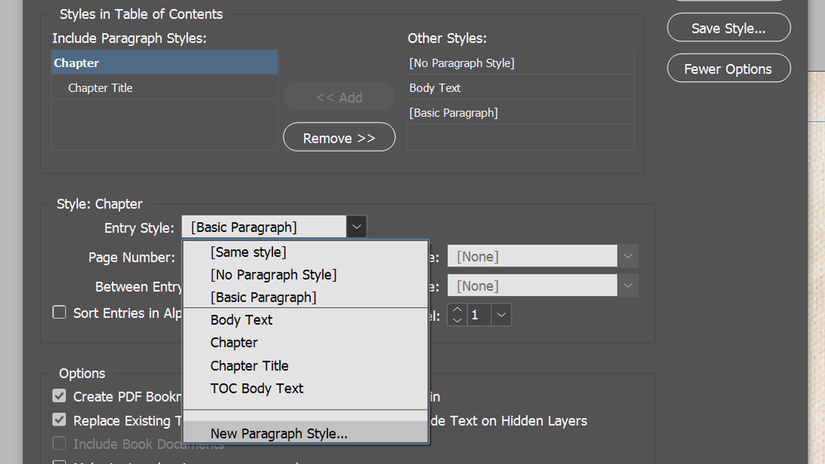Uncheck Replace Existing Table of Contents

pyautogui.click(x=60, y=420)
